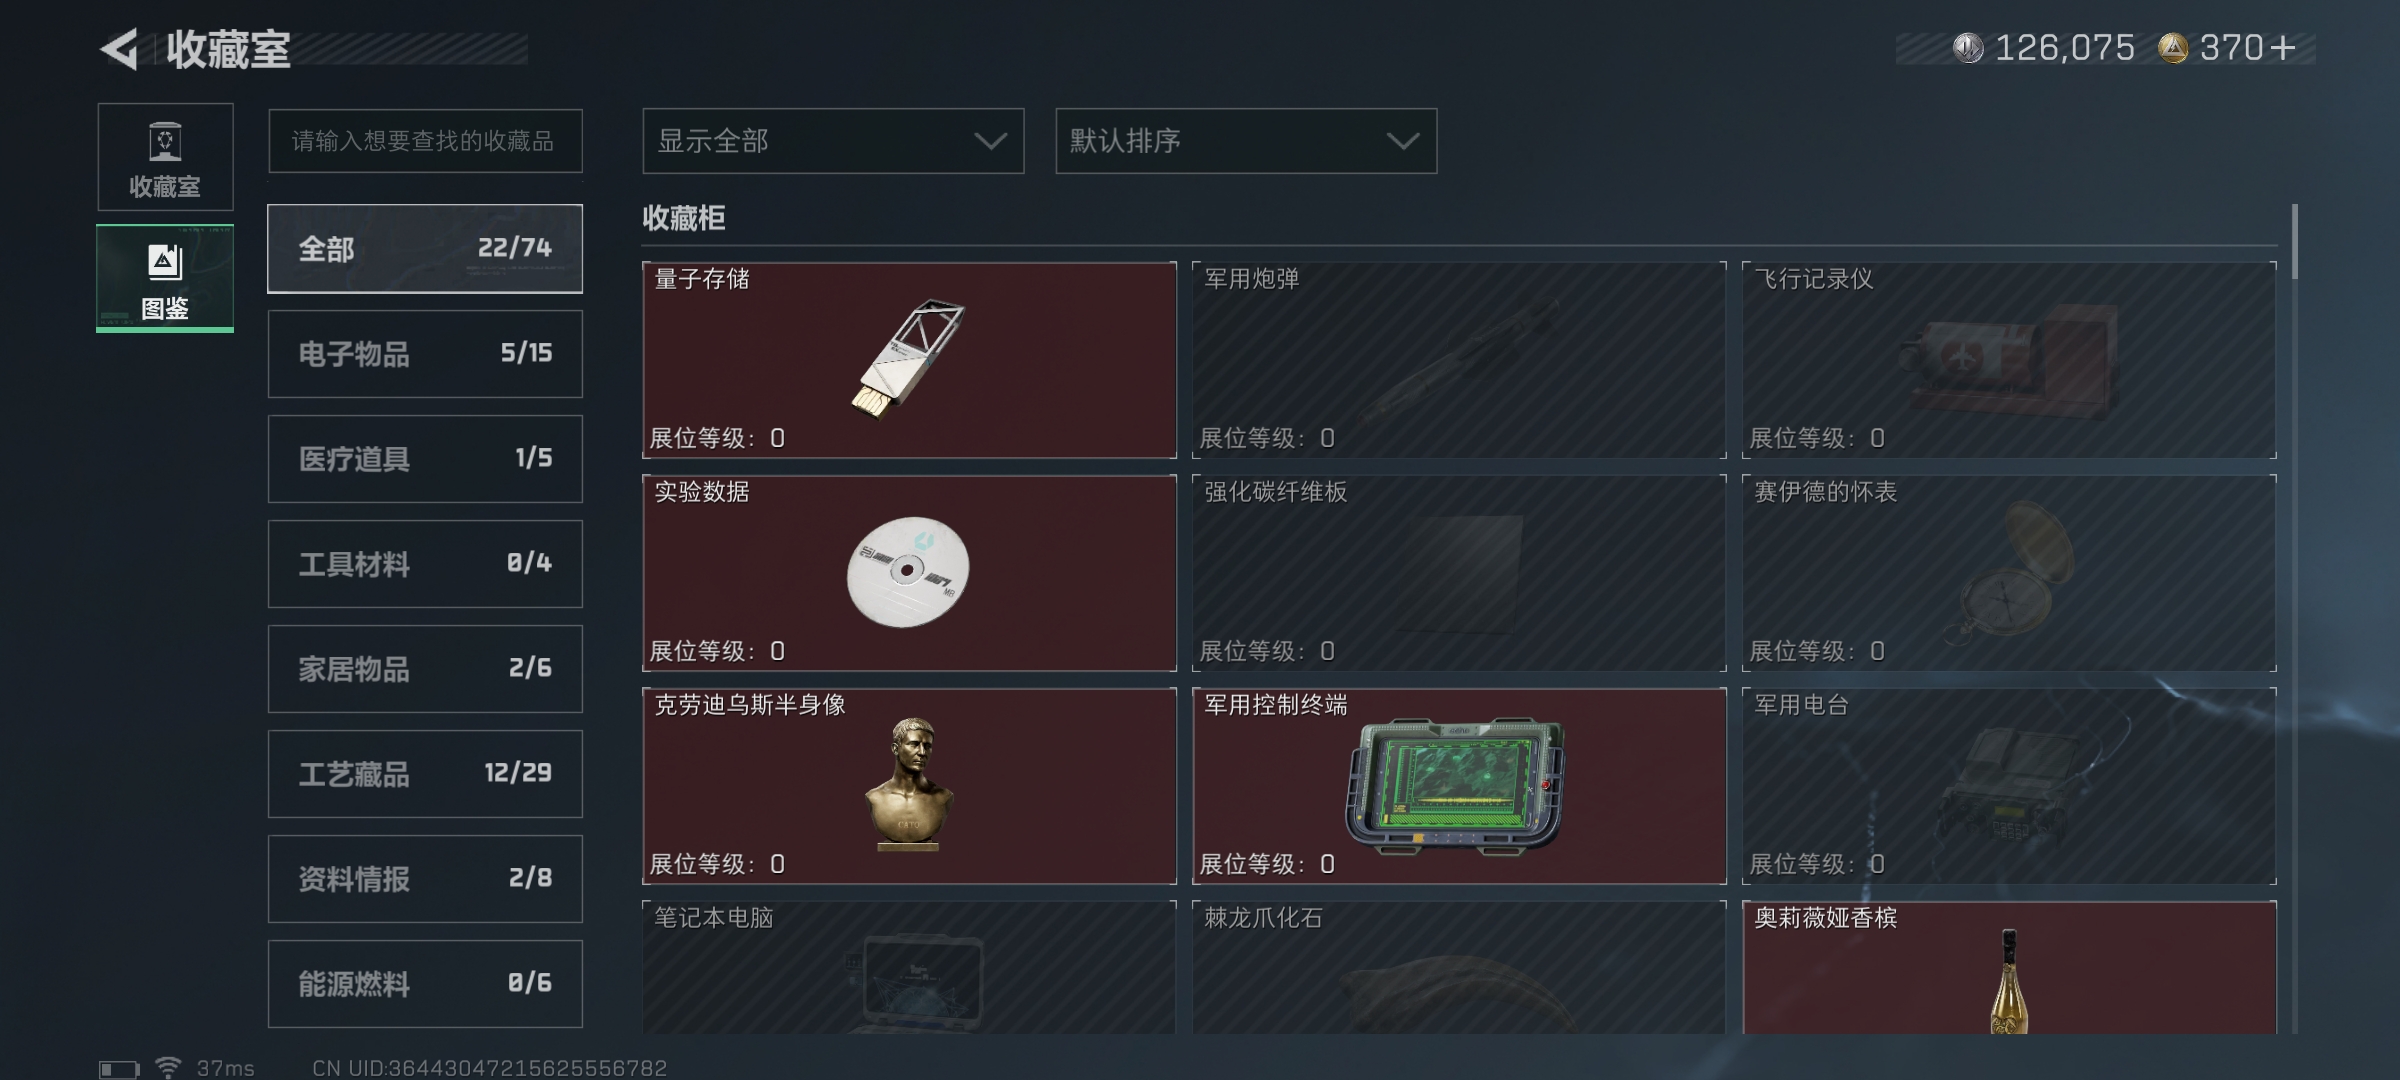The height and width of the screenshot is (1080, 2400).
Task: Select the 量子存储 USB drive item
Action: pos(909,360)
